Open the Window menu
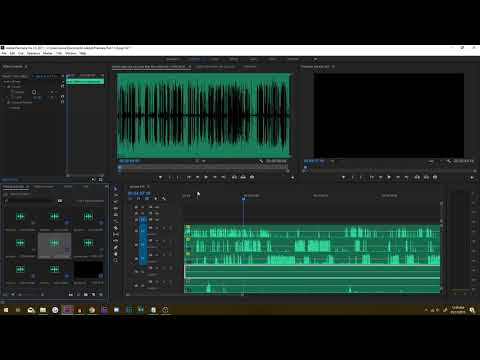The height and width of the screenshot is (360, 480). 71,53
